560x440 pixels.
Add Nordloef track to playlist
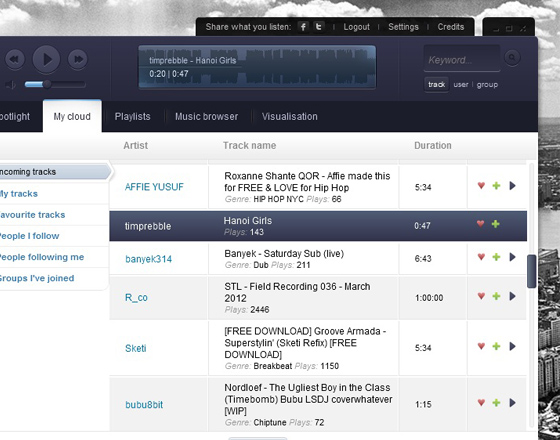tap(496, 403)
